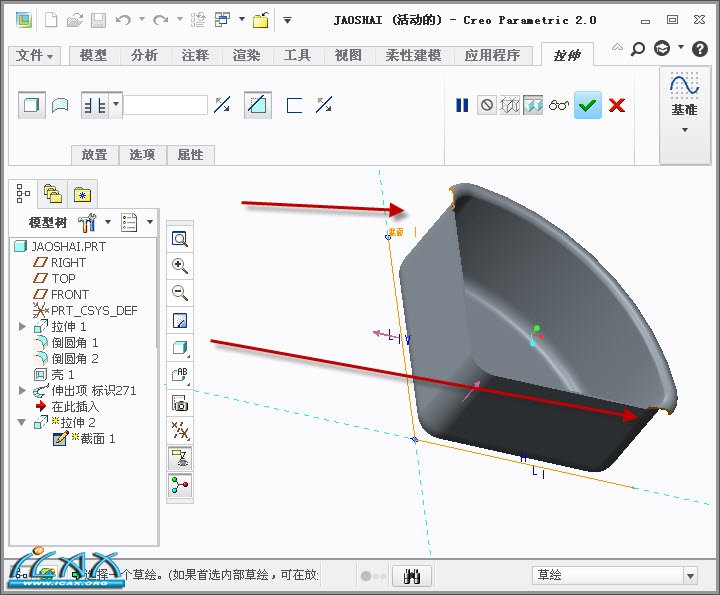Click the learning connector graduation cap icon
Screen dimensions: 720x595
(662, 48)
